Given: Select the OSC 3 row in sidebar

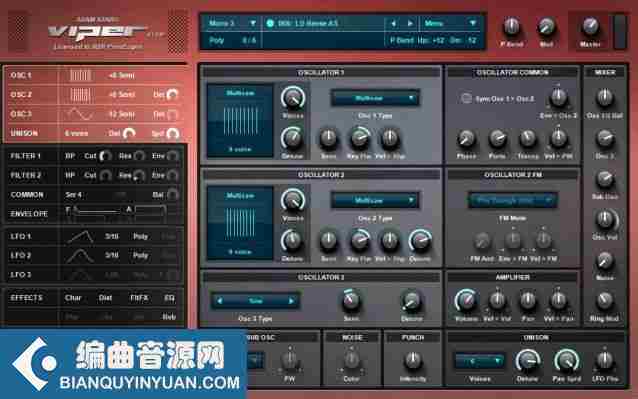Looking at the screenshot, I should 94,114.
